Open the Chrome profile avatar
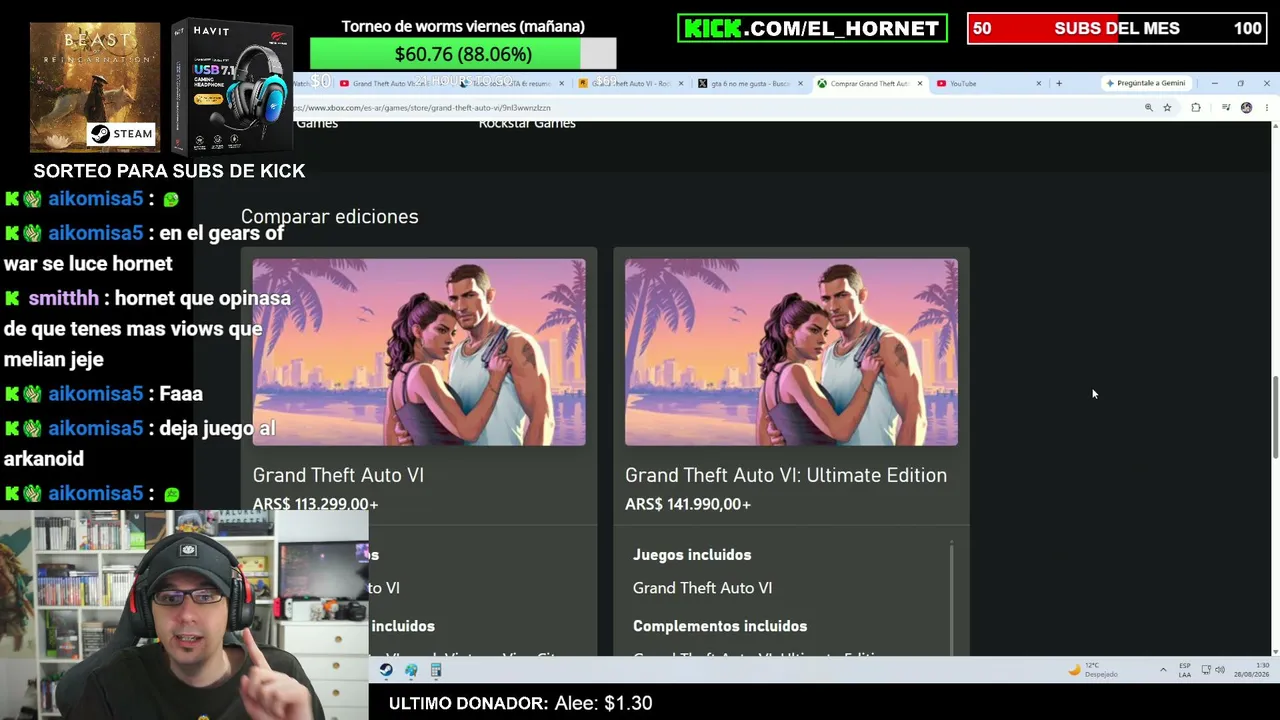The height and width of the screenshot is (720, 1280). pos(1246,108)
